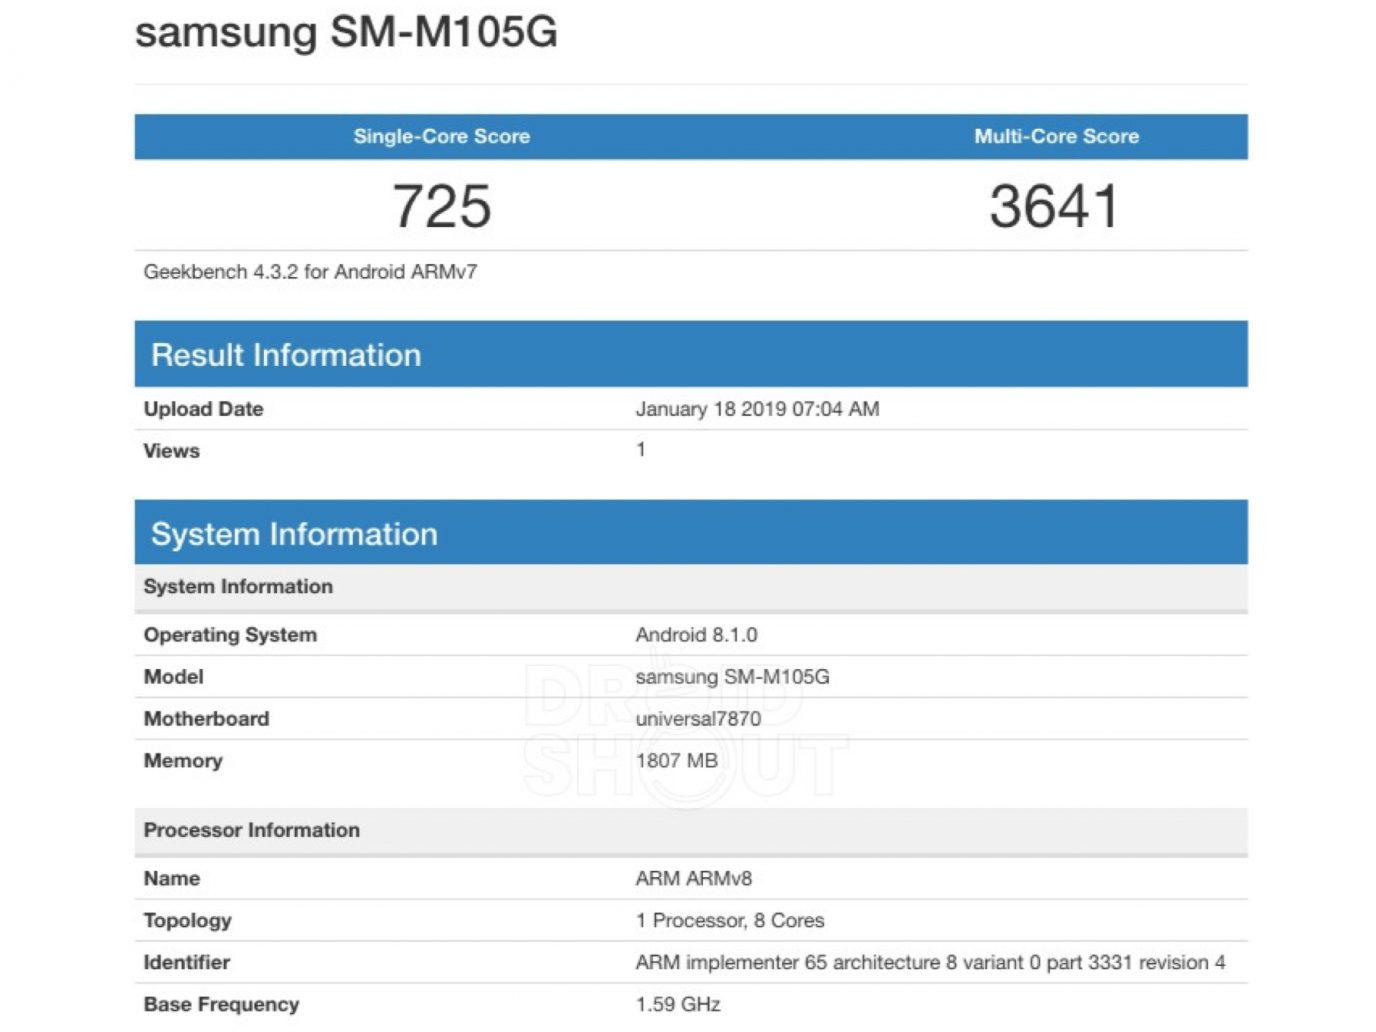This screenshot has width=1376, height=1032.
Task: Select the Multi-Core Score header
Action: click(1056, 137)
